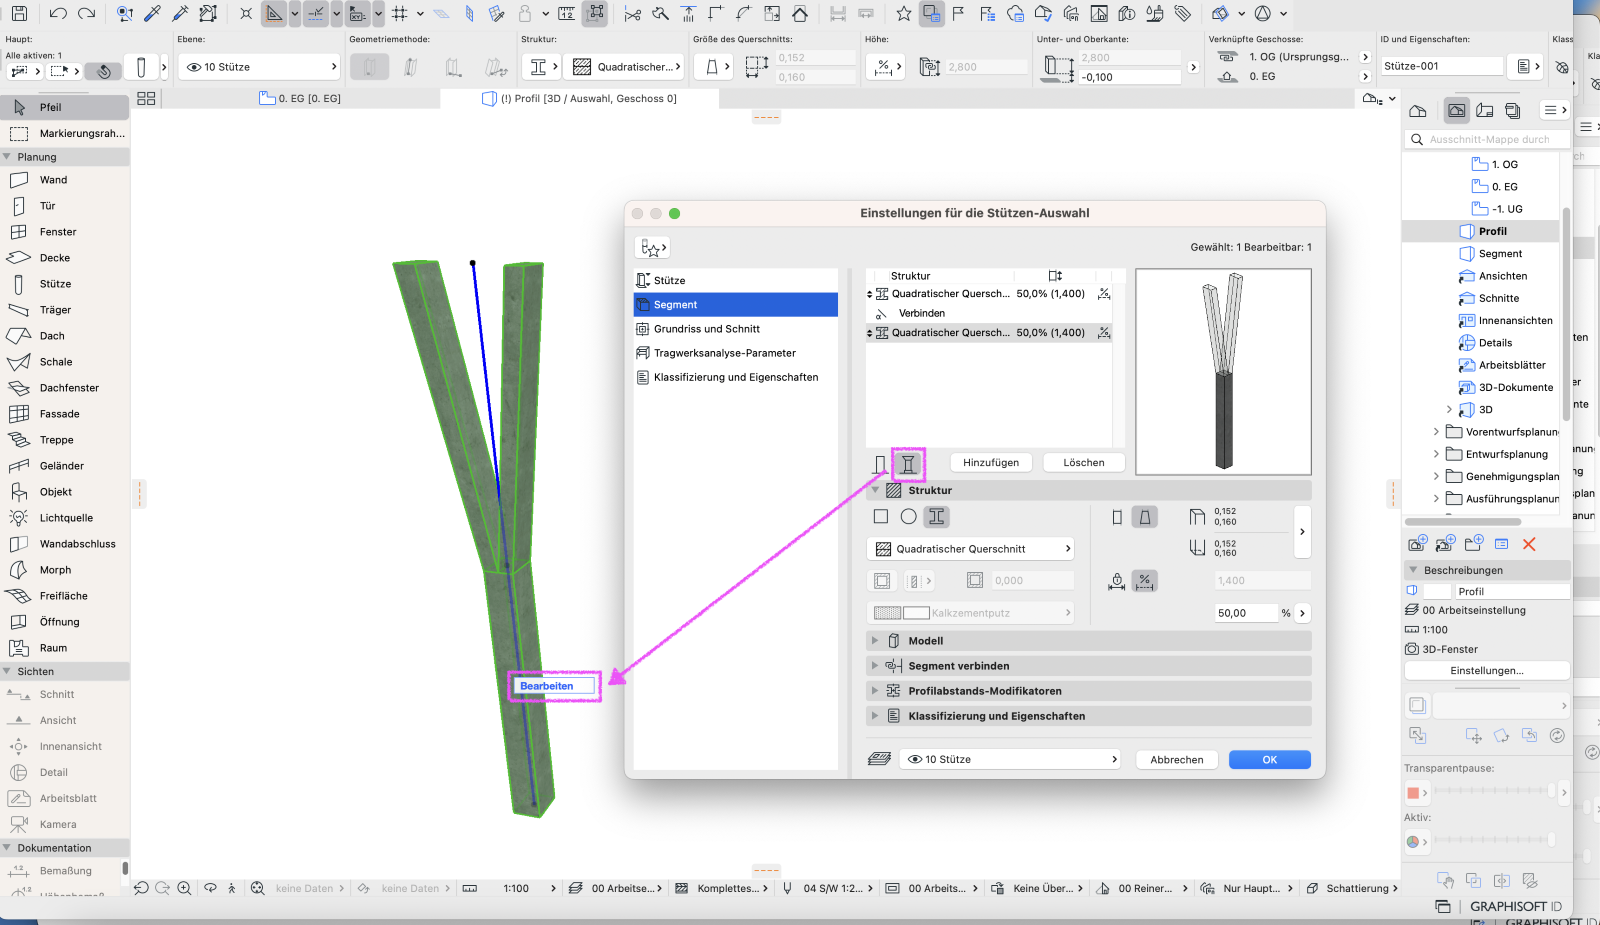1600x925 pixels.
Task: Select the circular cross-section shape icon
Action: point(908,517)
